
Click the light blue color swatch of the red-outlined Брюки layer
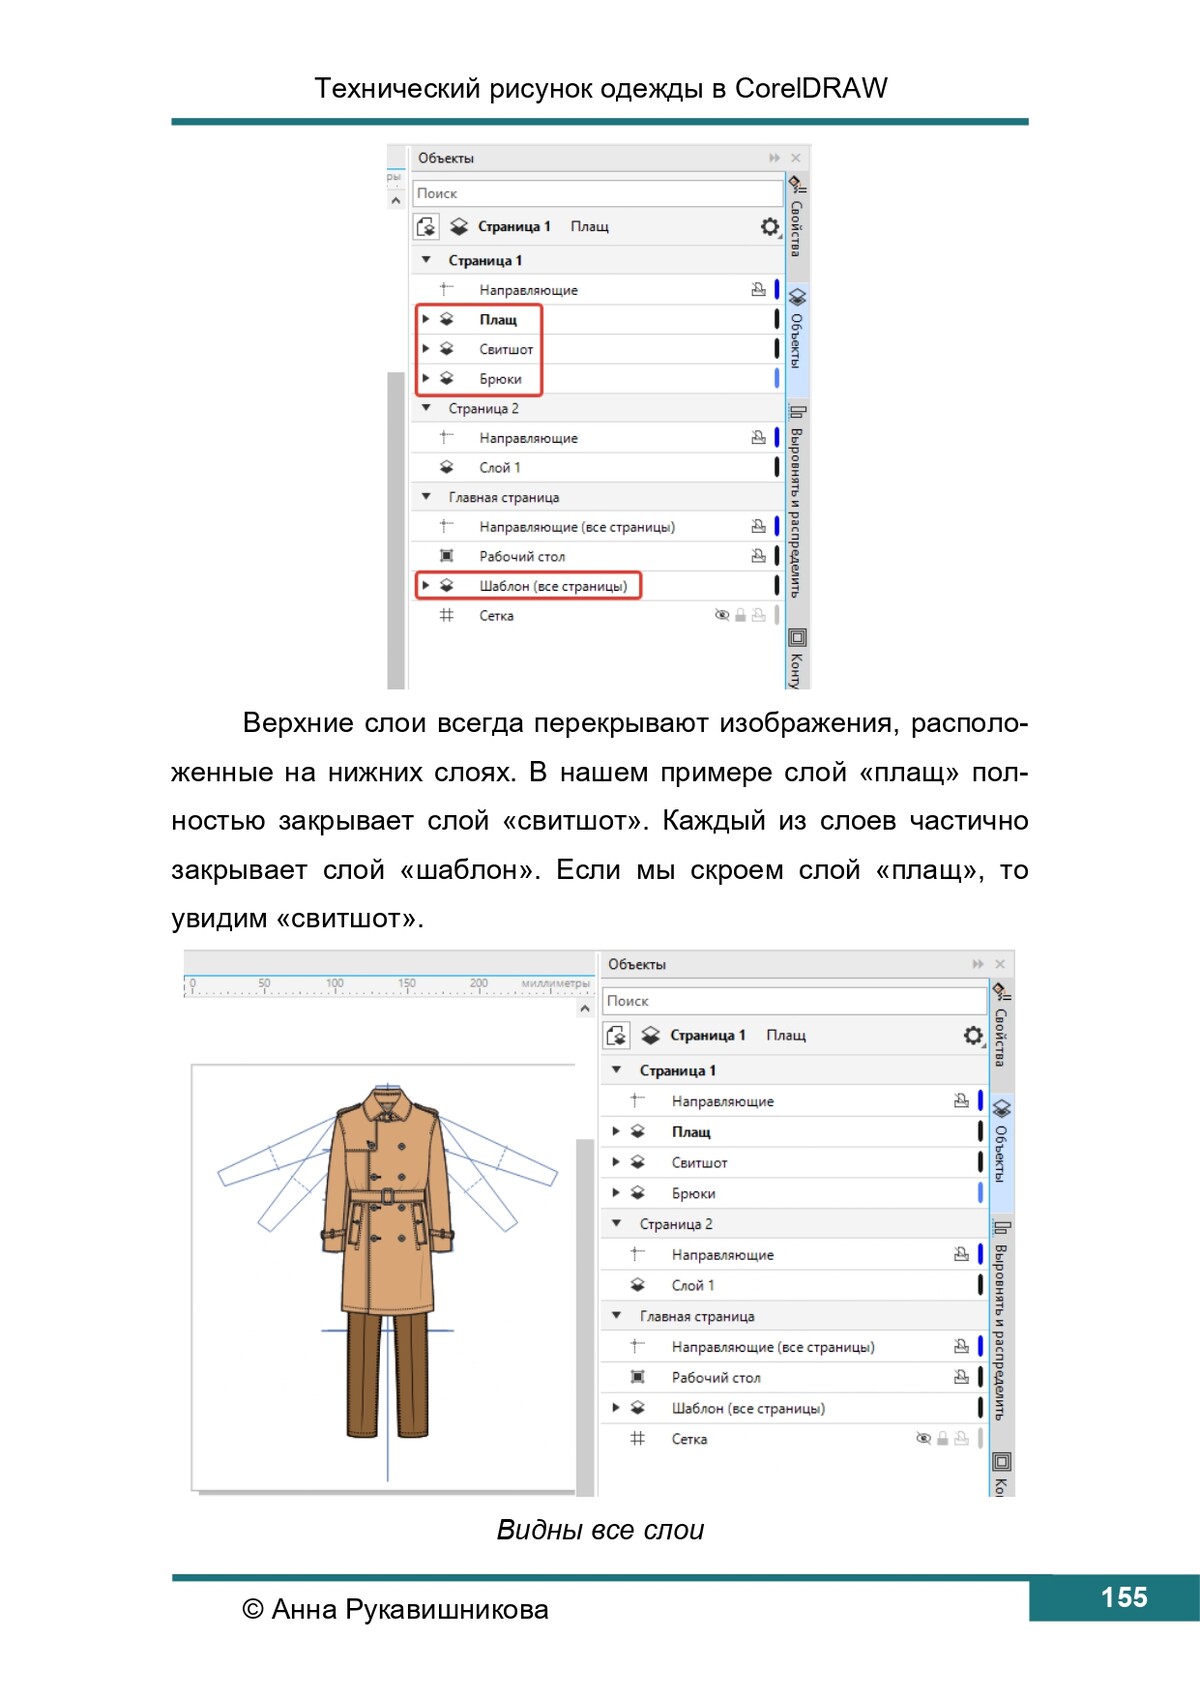tap(776, 379)
